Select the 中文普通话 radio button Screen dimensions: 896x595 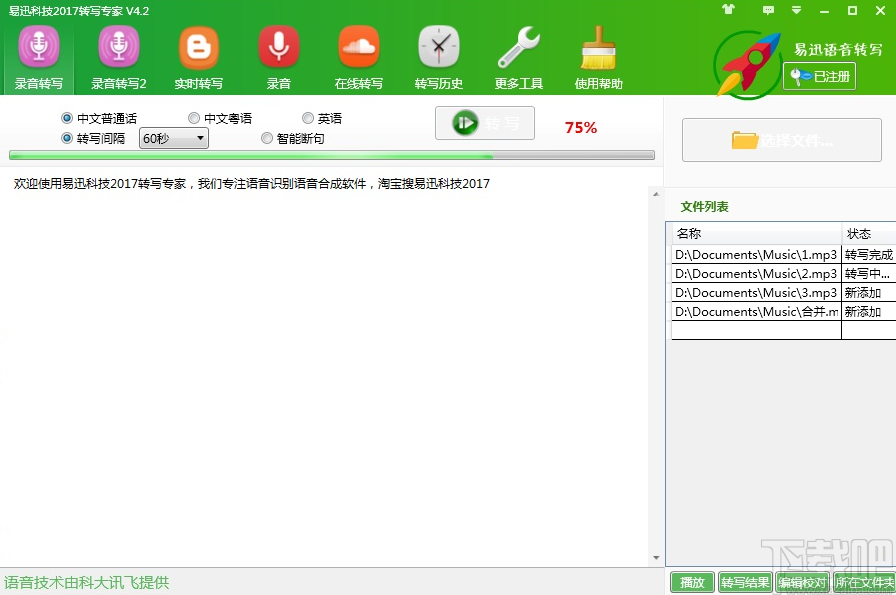[x=65, y=117]
